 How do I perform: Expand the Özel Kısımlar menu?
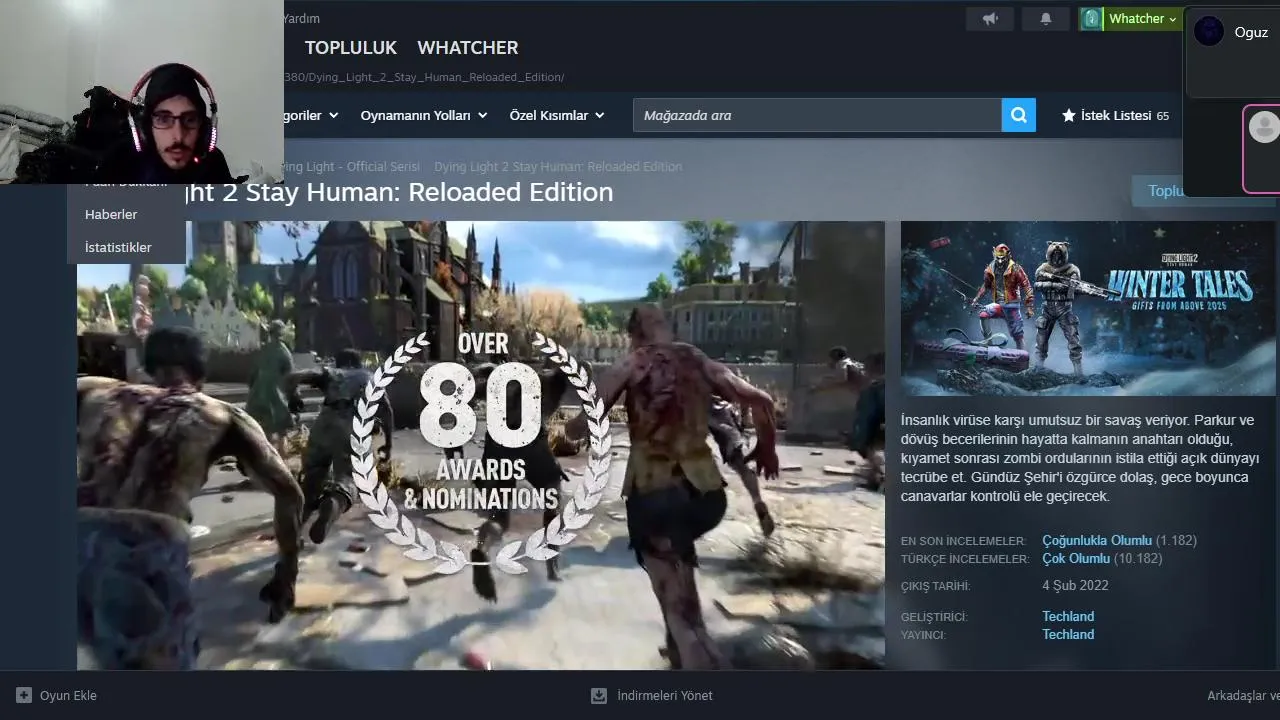point(557,115)
